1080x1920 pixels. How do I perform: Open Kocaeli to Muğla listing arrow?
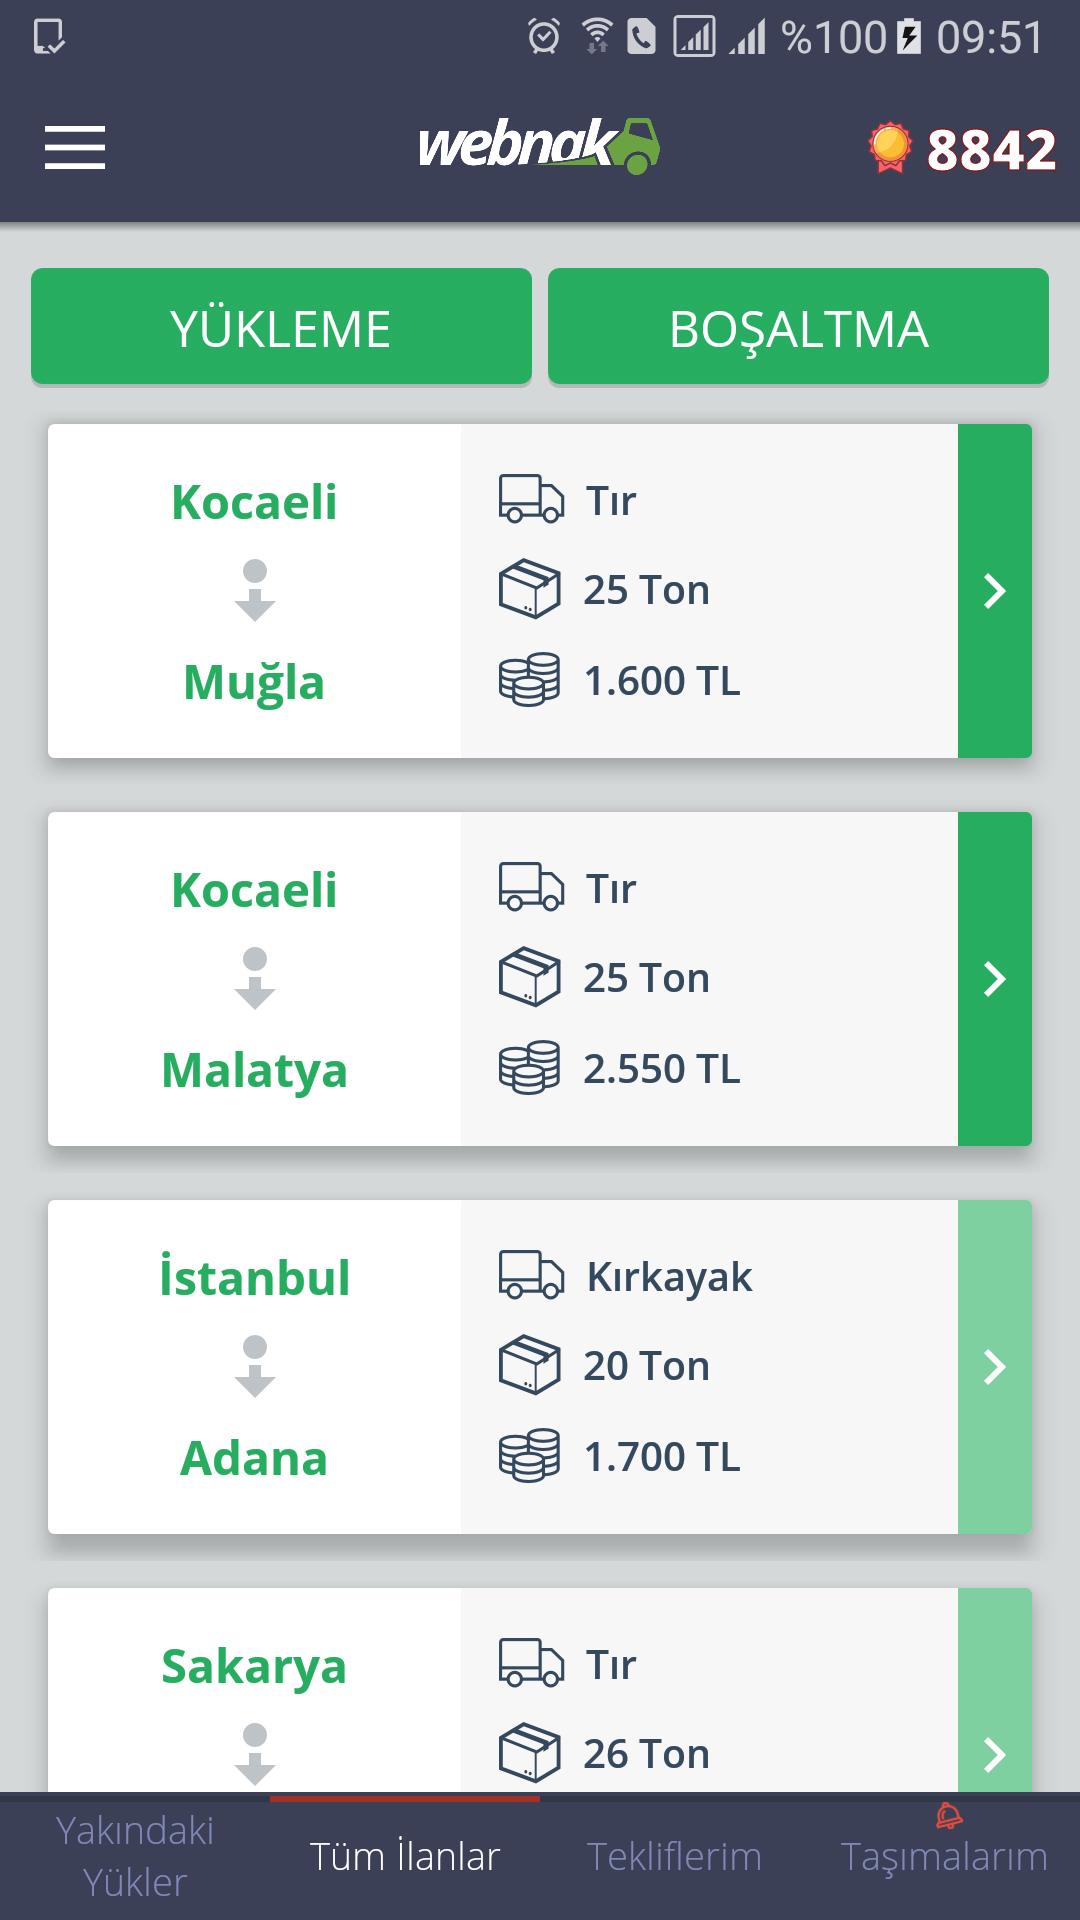994,591
